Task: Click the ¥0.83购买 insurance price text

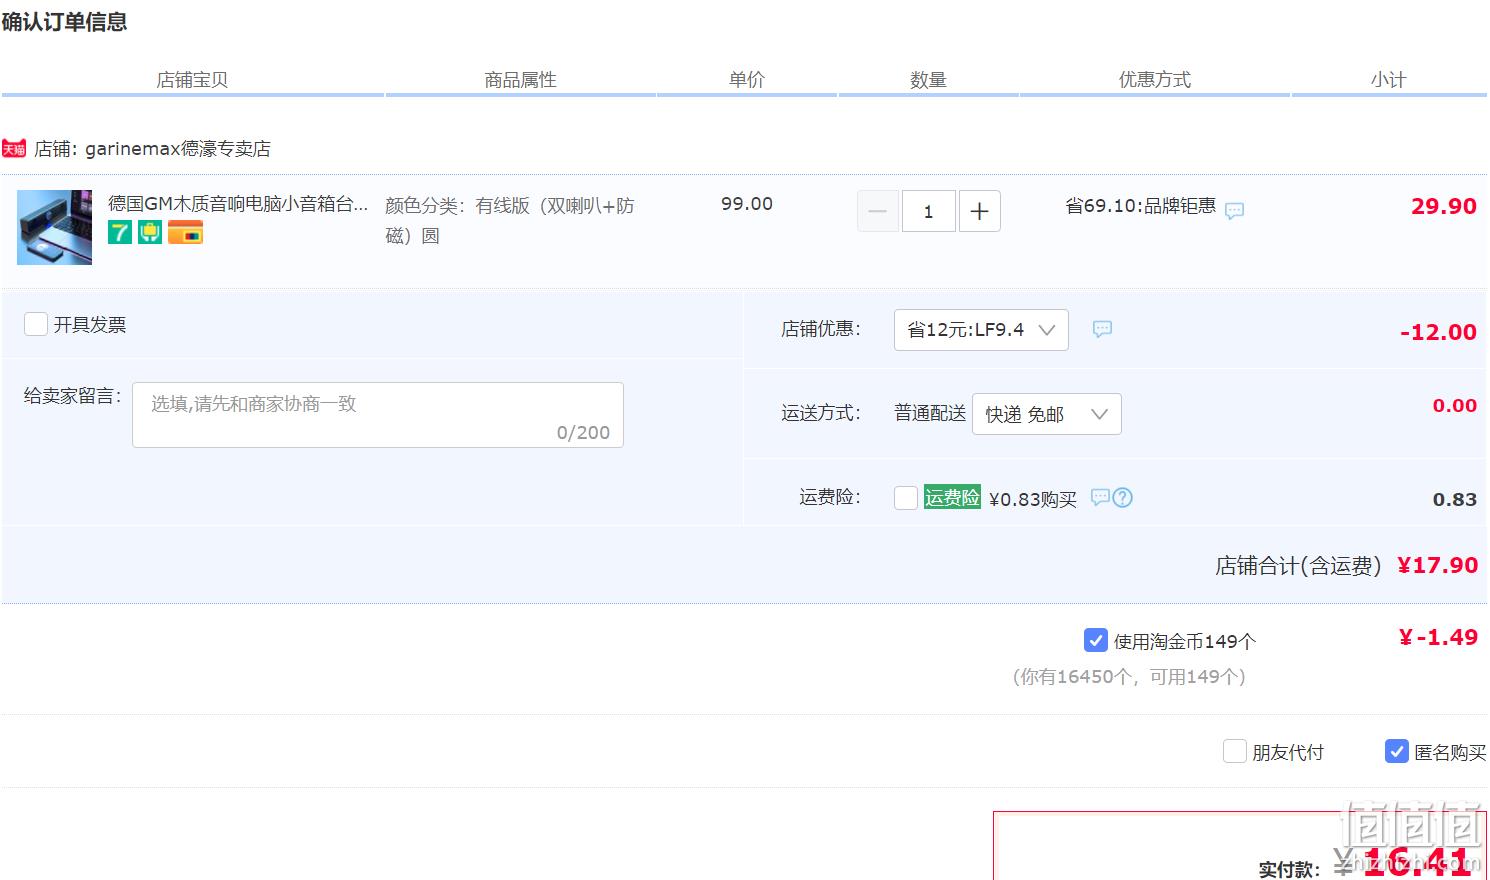Action: [x=1033, y=499]
